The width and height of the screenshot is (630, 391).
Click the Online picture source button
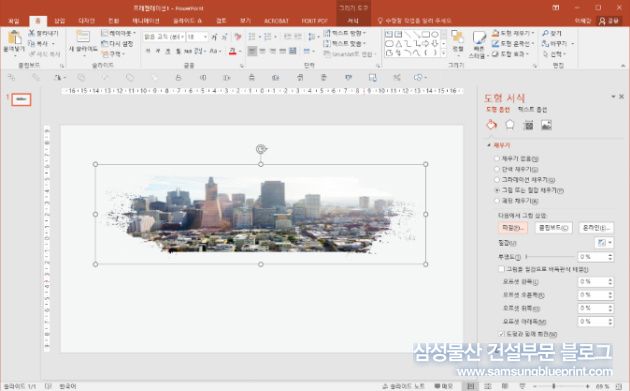click(596, 228)
